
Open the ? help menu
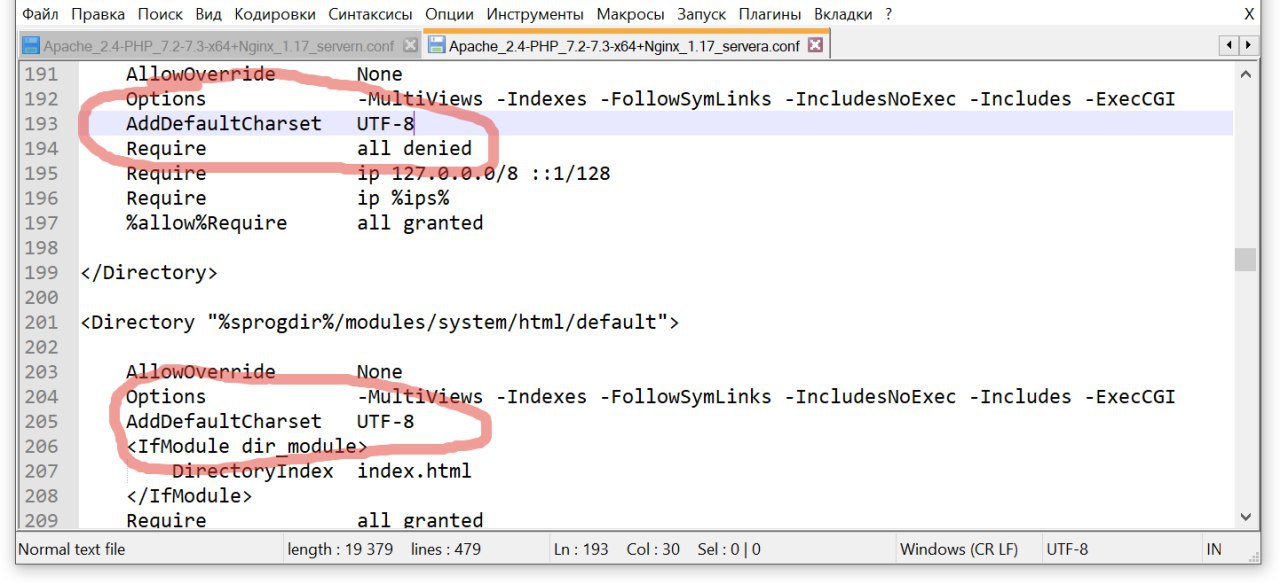pos(889,14)
